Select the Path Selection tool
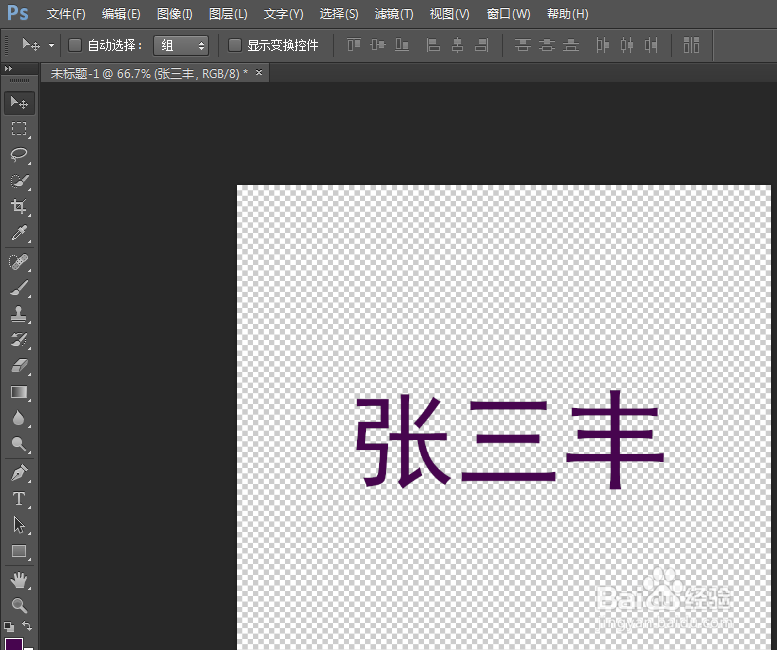Screen dimensions: 777x650 pyautogui.click(x=19, y=525)
